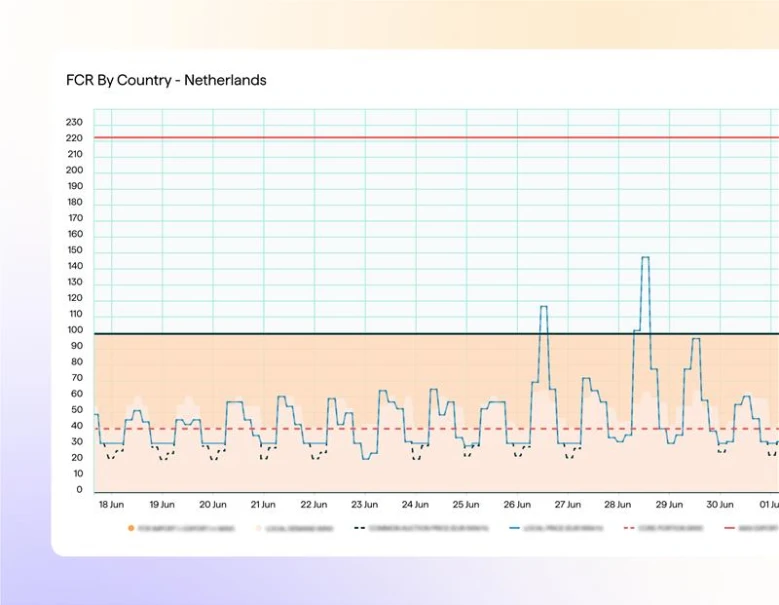This screenshot has height=605, width=779.
Task: Toggle the solid blue line legend entry
Action: (x=556, y=528)
